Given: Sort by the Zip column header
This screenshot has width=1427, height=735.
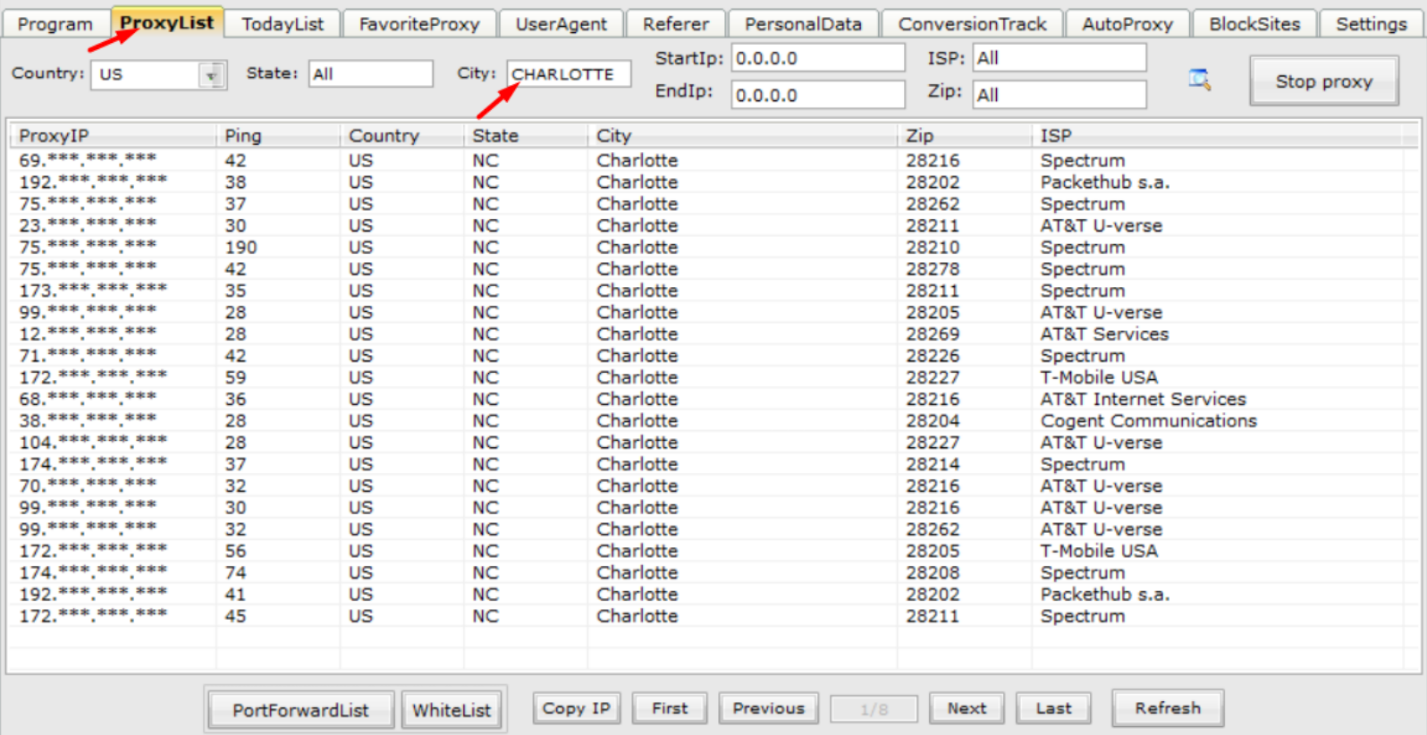Looking at the screenshot, I should (x=965, y=136).
